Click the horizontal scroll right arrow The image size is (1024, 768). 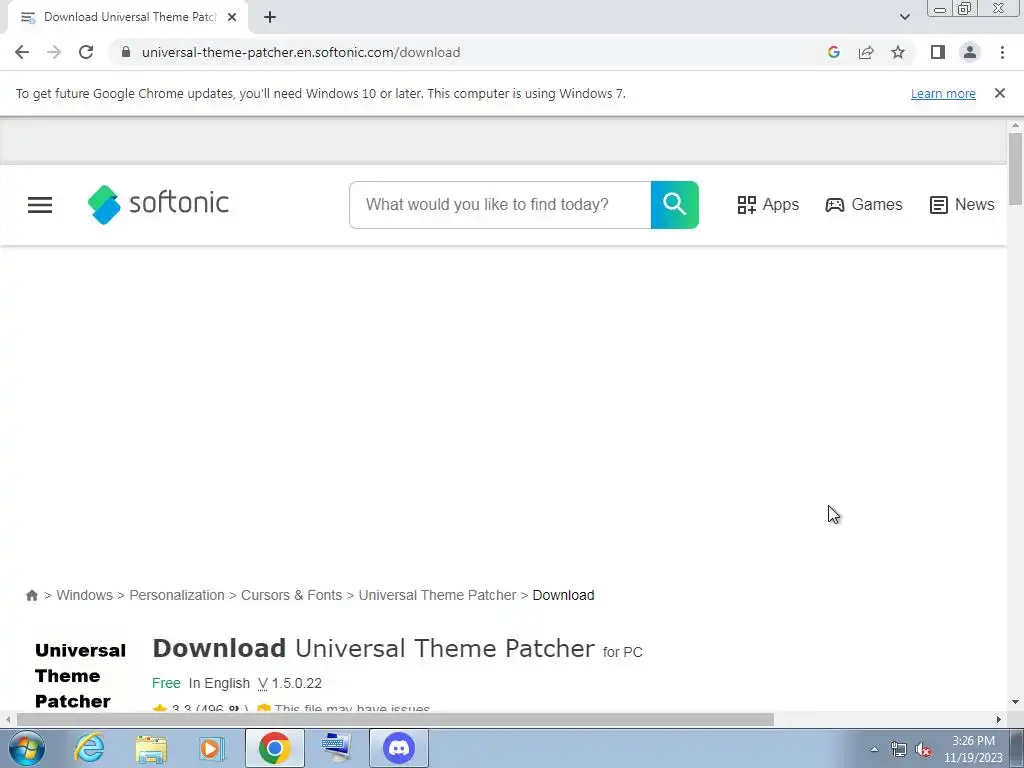pos(999,720)
